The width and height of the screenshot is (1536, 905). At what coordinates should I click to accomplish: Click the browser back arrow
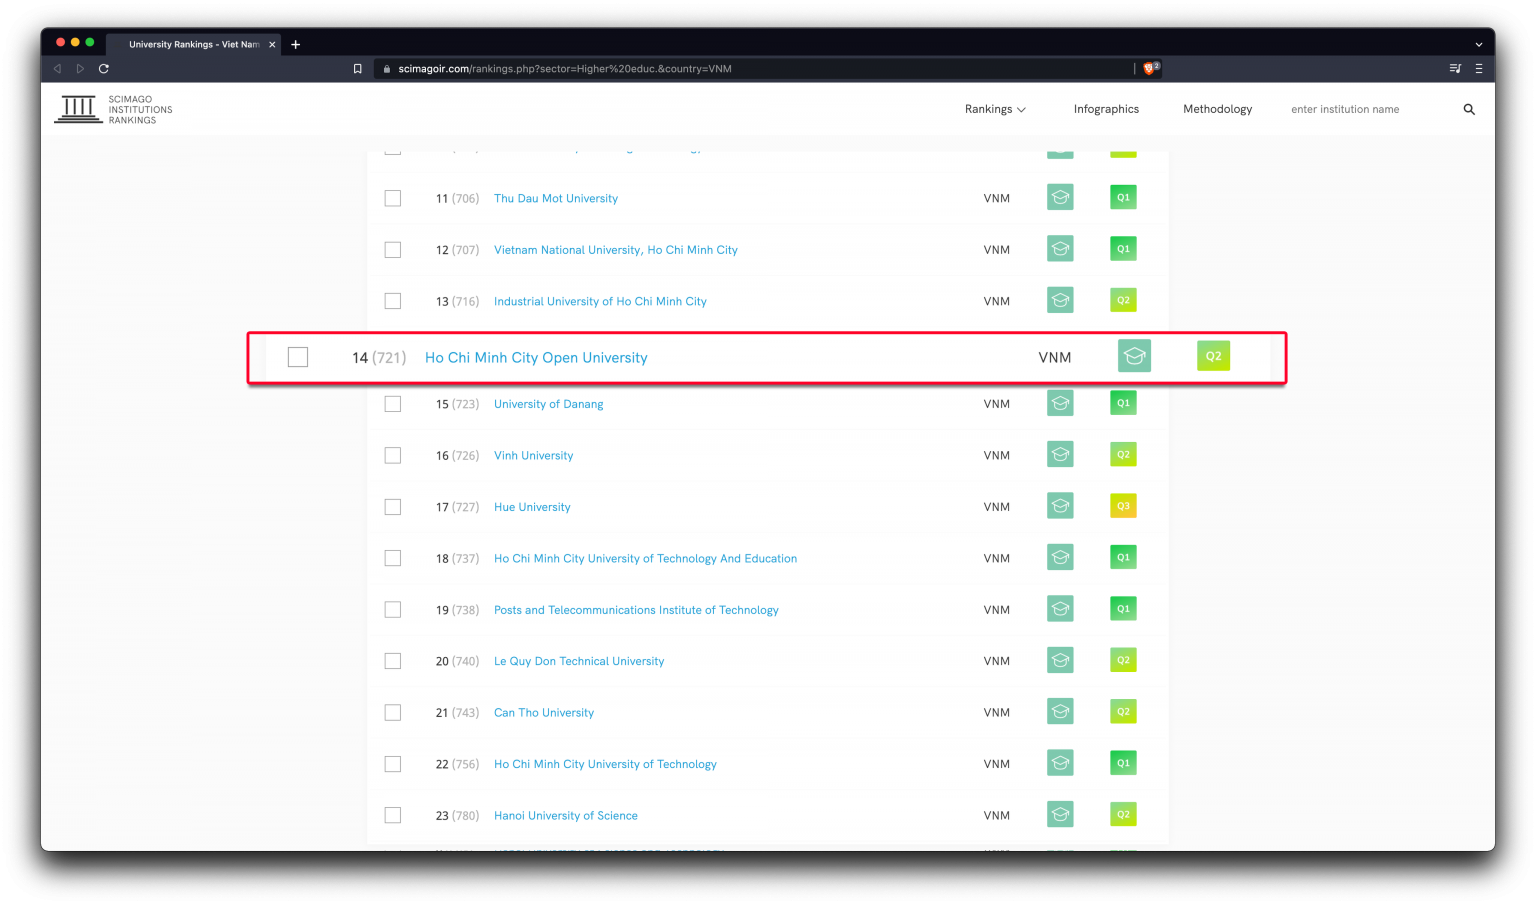click(x=57, y=69)
